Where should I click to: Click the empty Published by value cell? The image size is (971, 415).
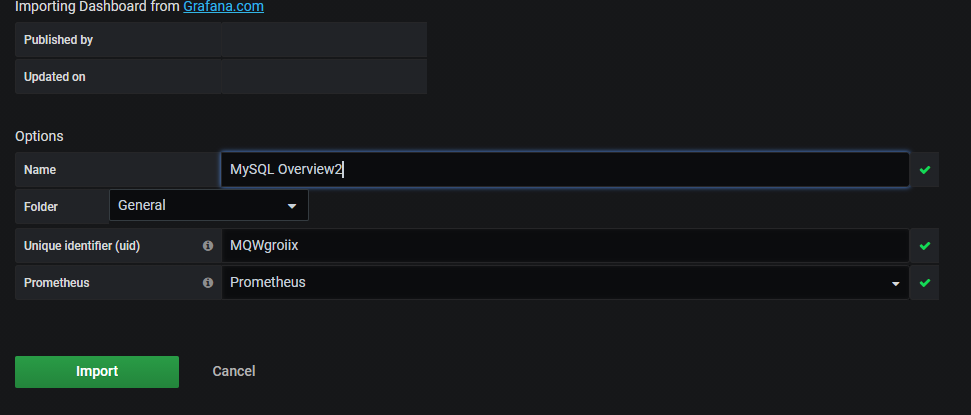pos(324,40)
